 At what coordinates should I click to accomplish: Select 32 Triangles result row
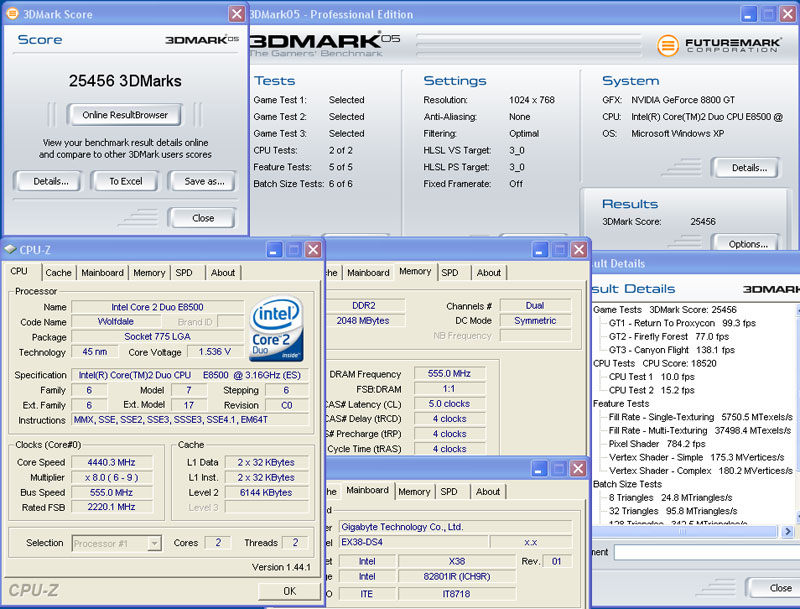click(673, 511)
